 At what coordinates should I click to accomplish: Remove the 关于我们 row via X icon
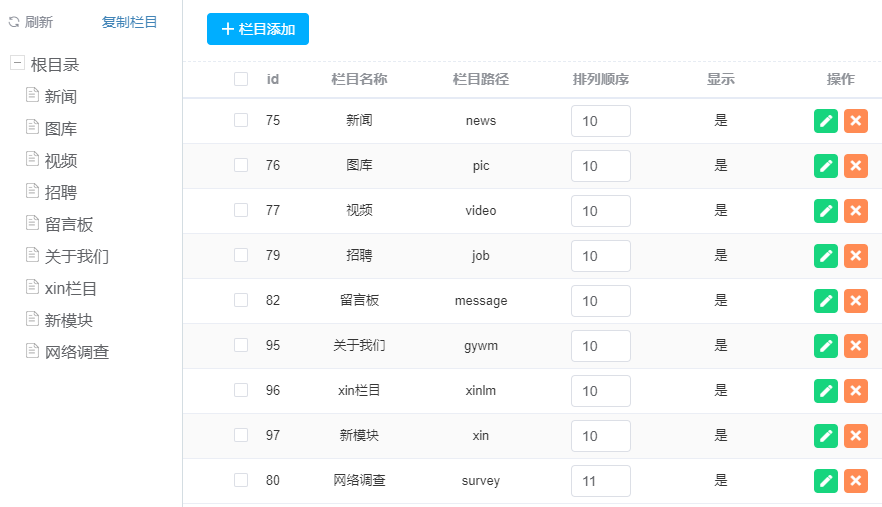855,346
